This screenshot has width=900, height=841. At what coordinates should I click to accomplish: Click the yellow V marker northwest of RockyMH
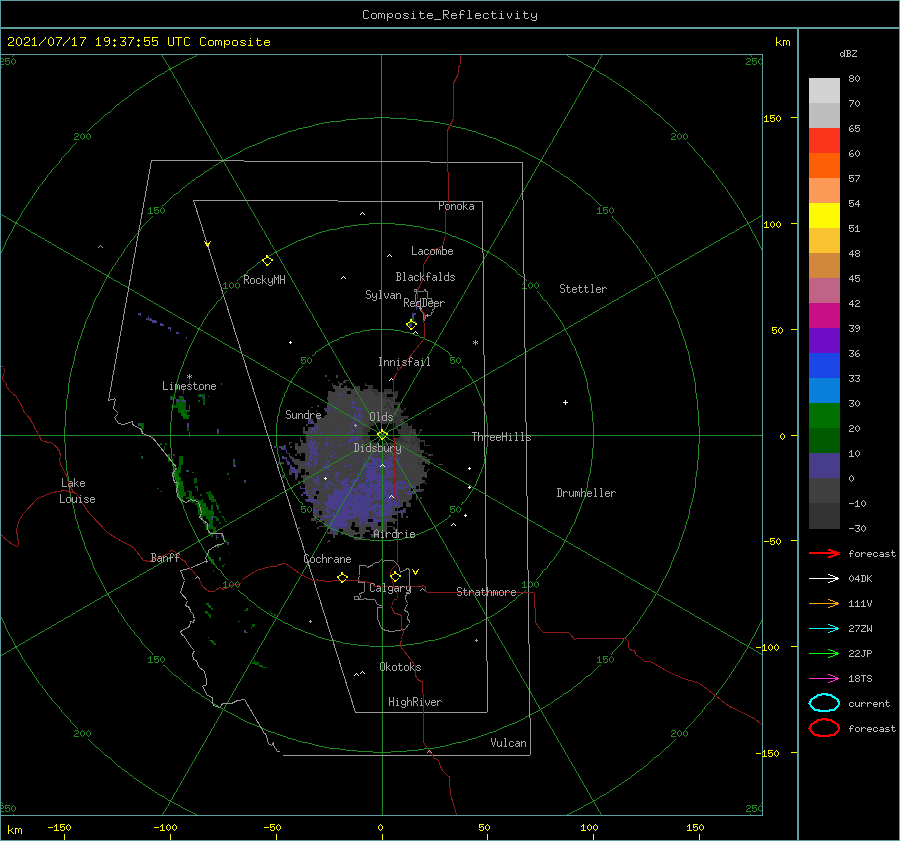[208, 244]
